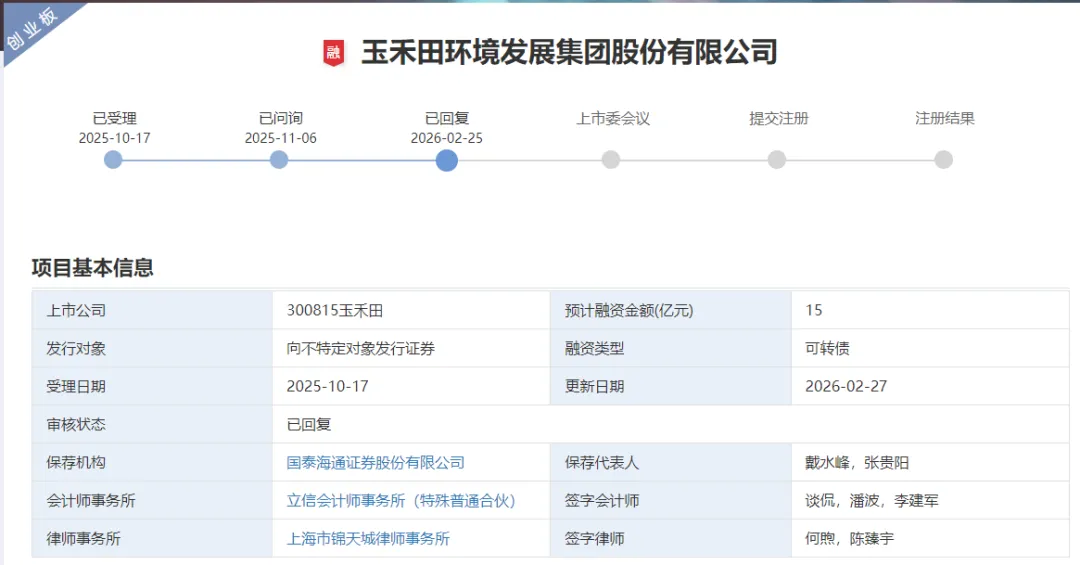Click the 签字会计师 label
This screenshot has height=565, width=1080.
(602, 501)
